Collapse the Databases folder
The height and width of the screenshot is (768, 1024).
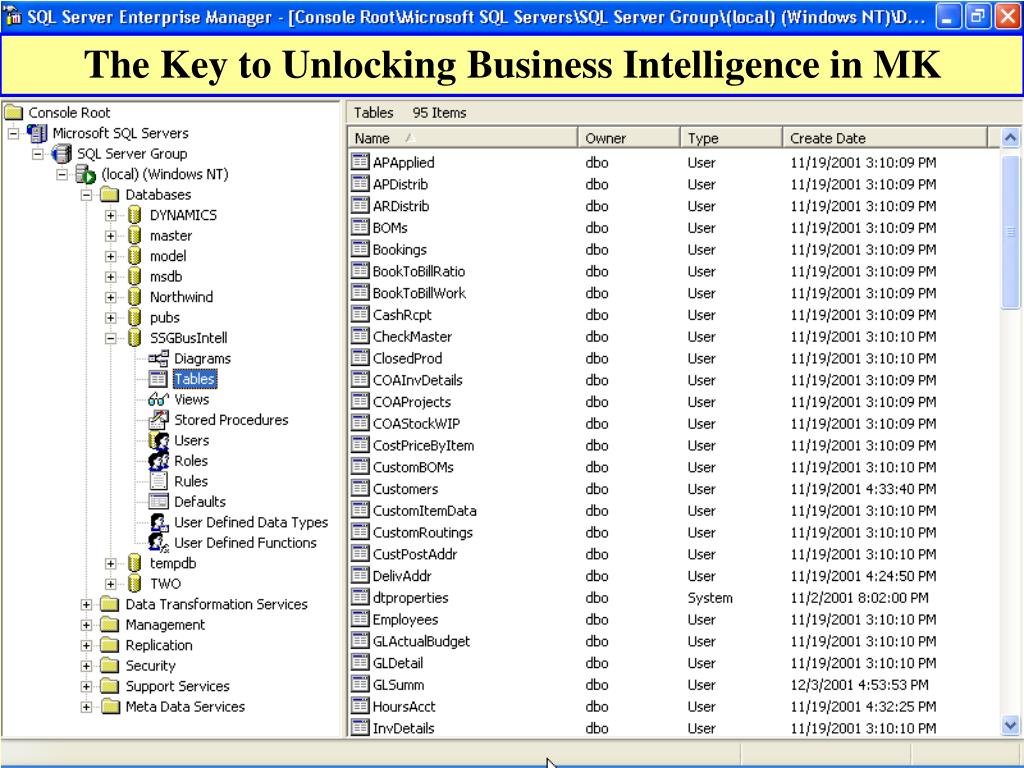tap(86, 195)
